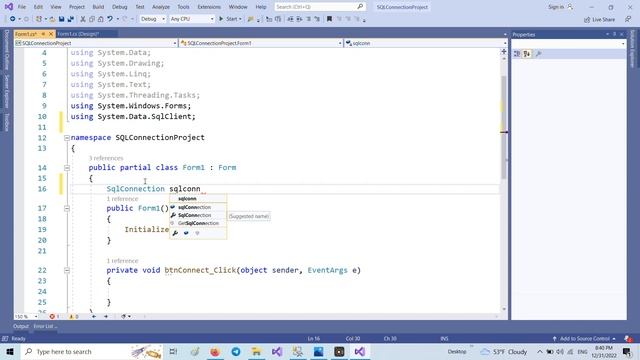Toggle a bookmark using the bookmark icon
This screenshot has width=640, height=360.
coord(329,19)
